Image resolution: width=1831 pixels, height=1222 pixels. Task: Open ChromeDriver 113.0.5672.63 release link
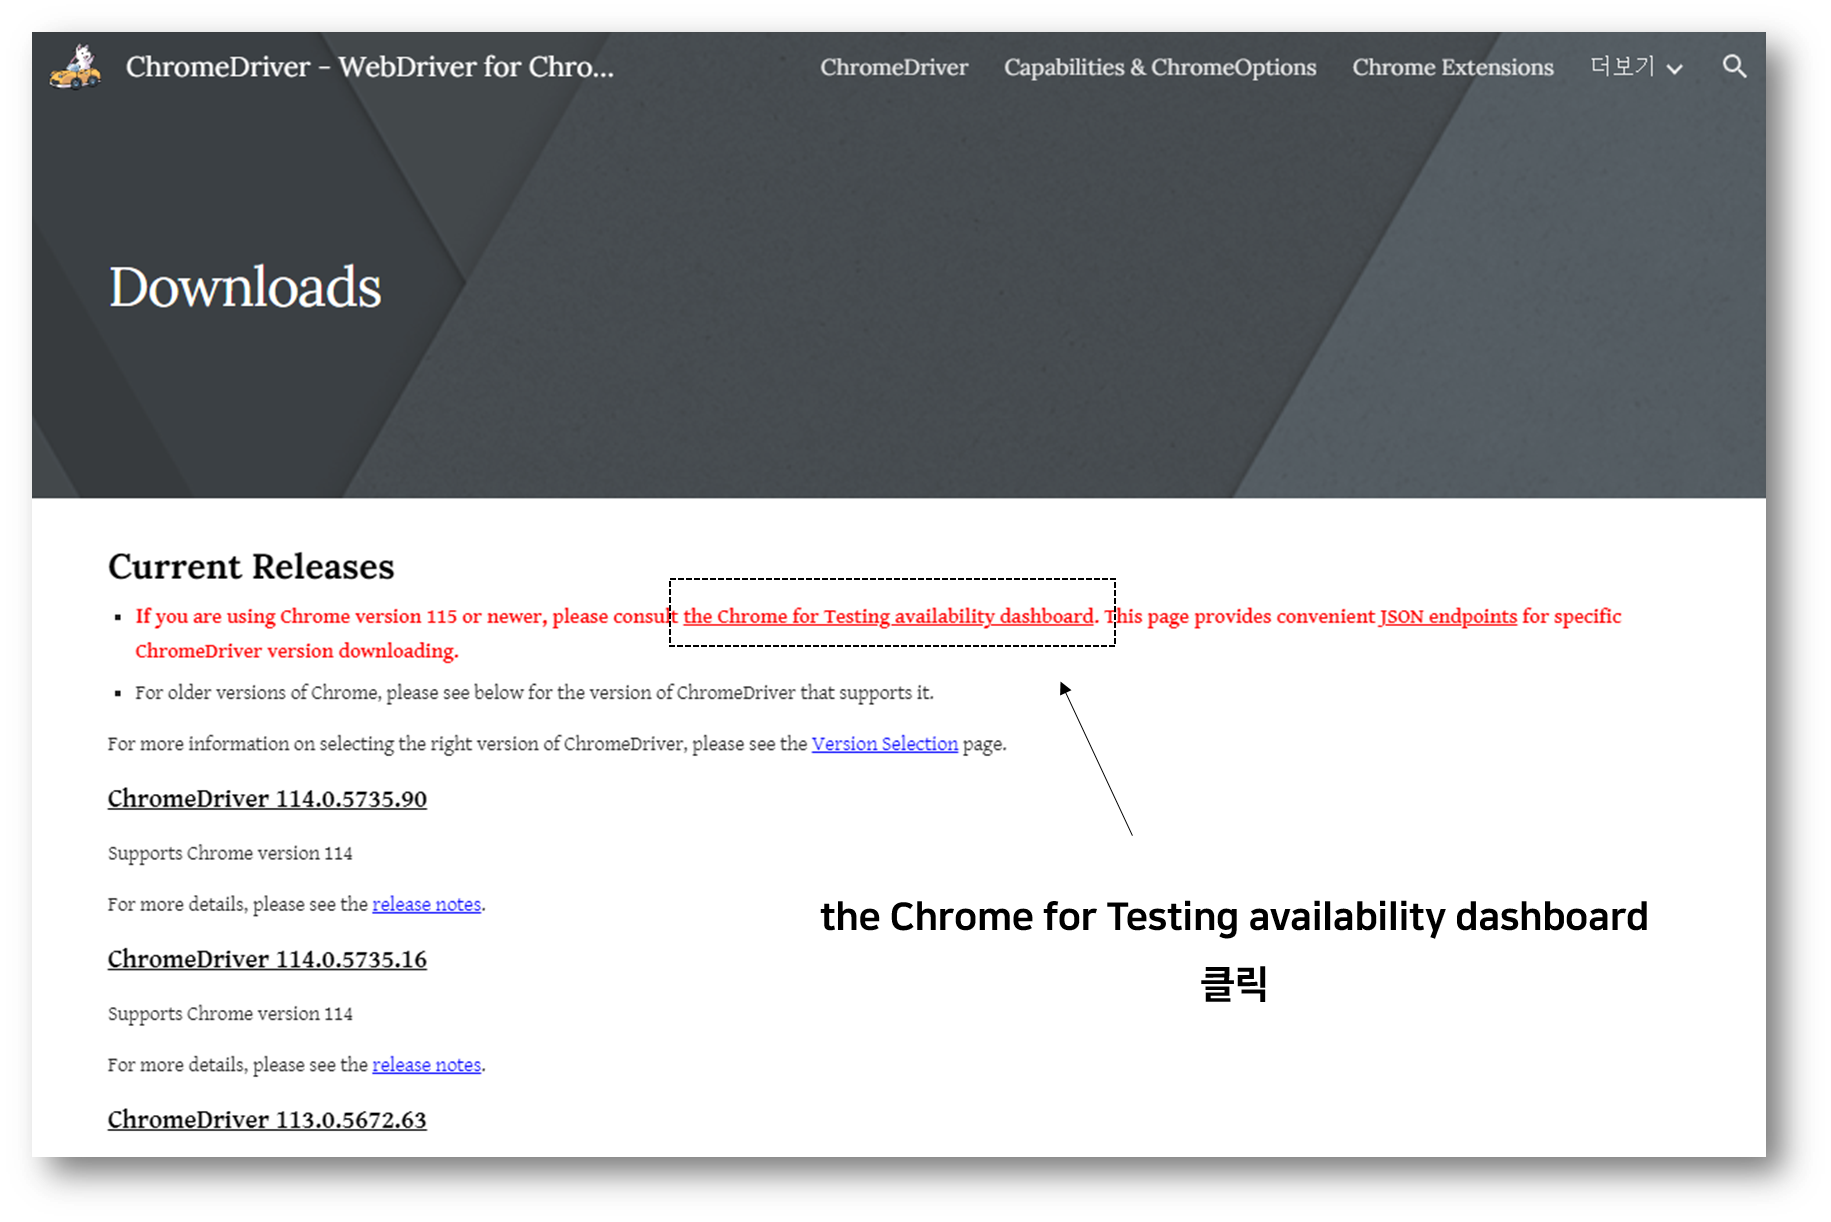[x=267, y=1120]
